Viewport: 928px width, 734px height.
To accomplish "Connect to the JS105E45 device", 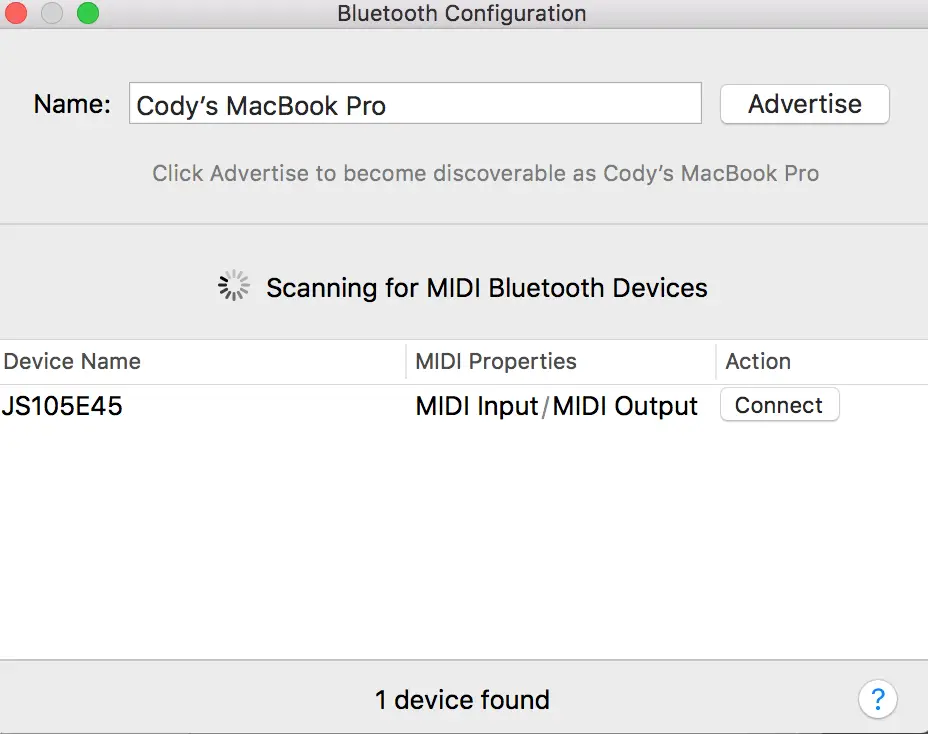I will tap(779, 405).
